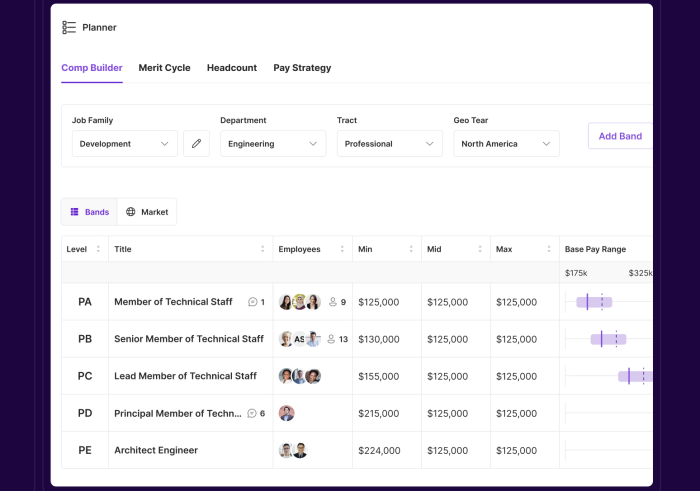
Task: Open the Geo Tear North America dropdown
Action: [506, 144]
